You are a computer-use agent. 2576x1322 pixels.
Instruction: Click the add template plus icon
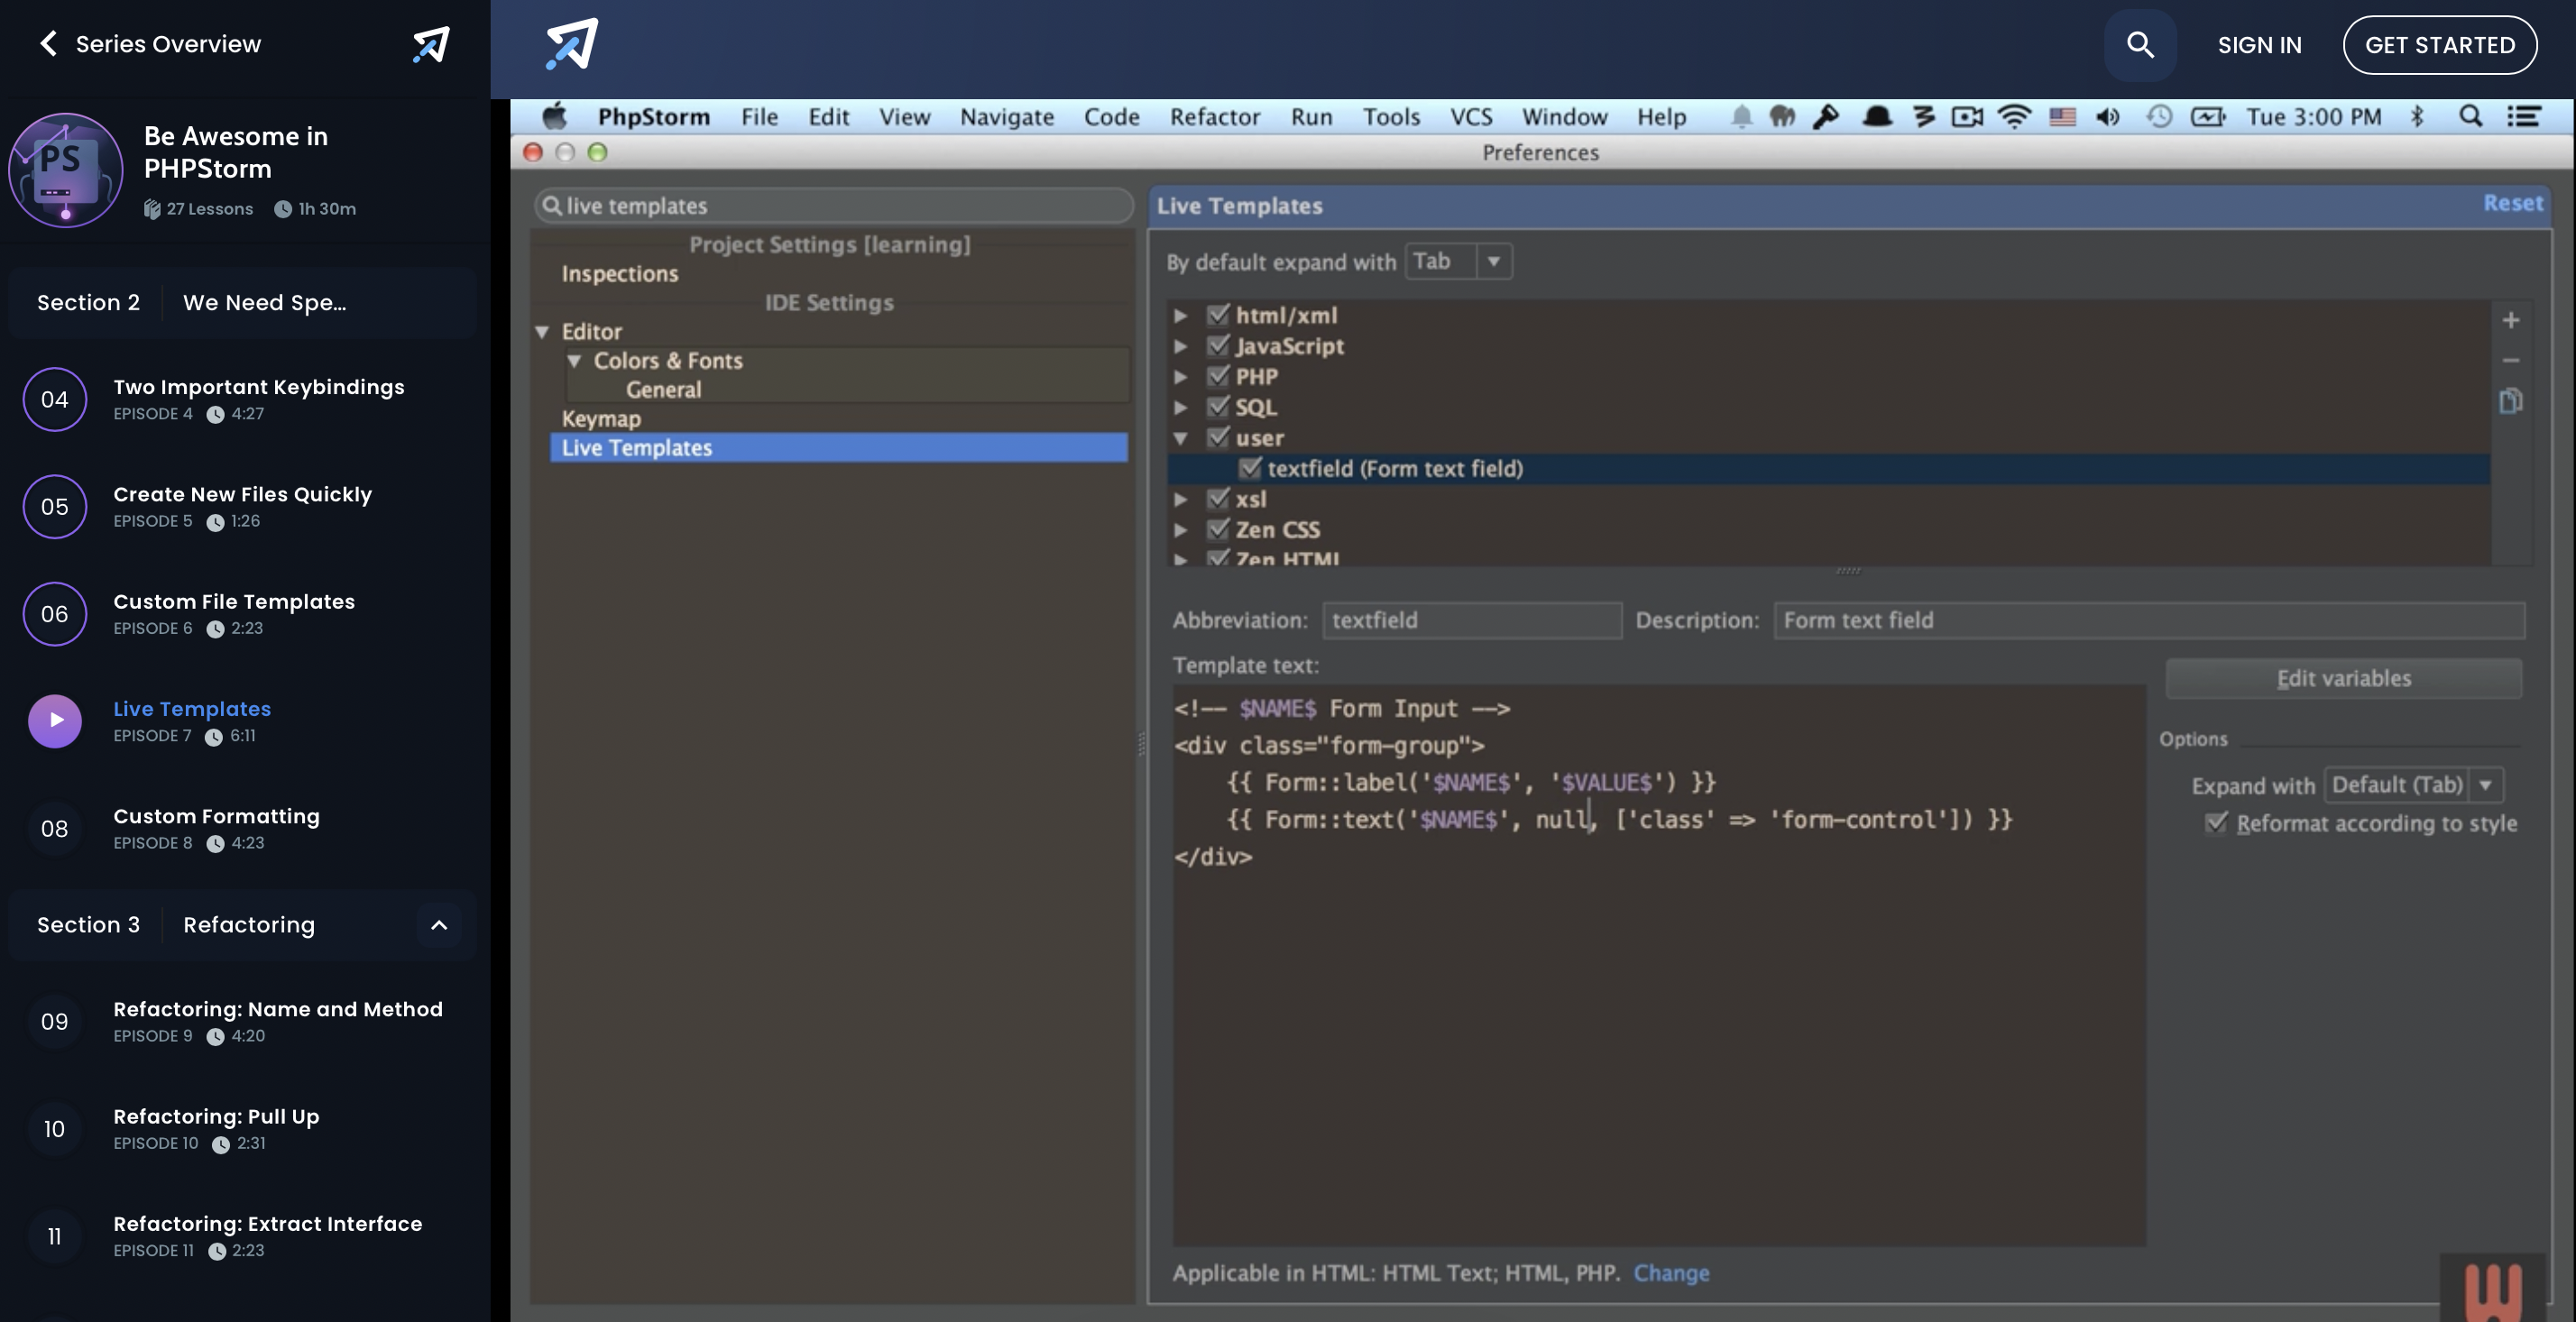[x=2510, y=320]
